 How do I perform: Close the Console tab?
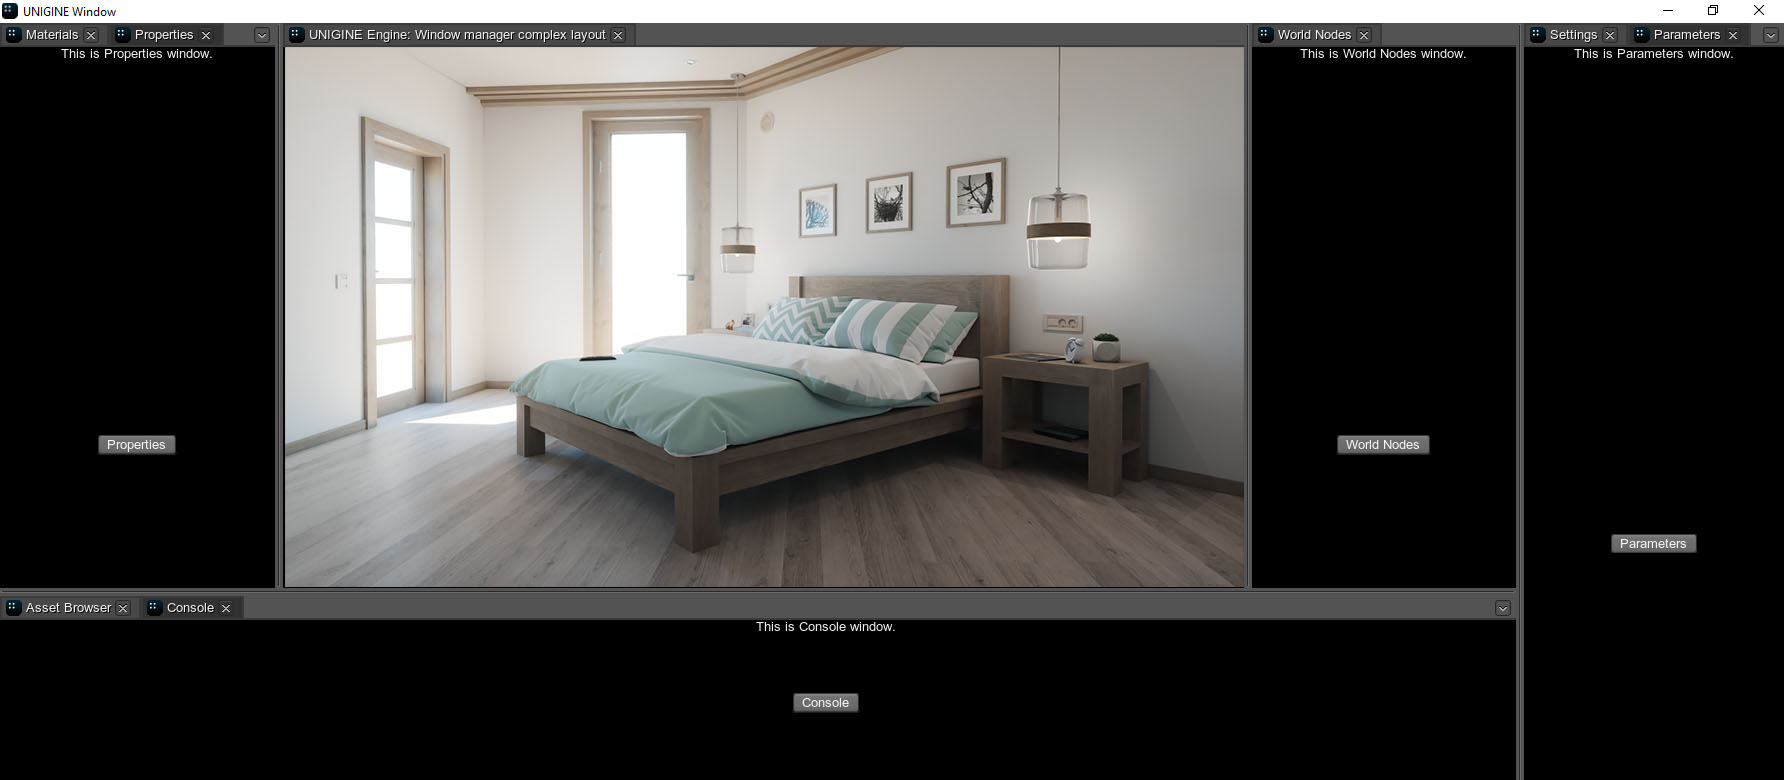pyautogui.click(x=226, y=608)
